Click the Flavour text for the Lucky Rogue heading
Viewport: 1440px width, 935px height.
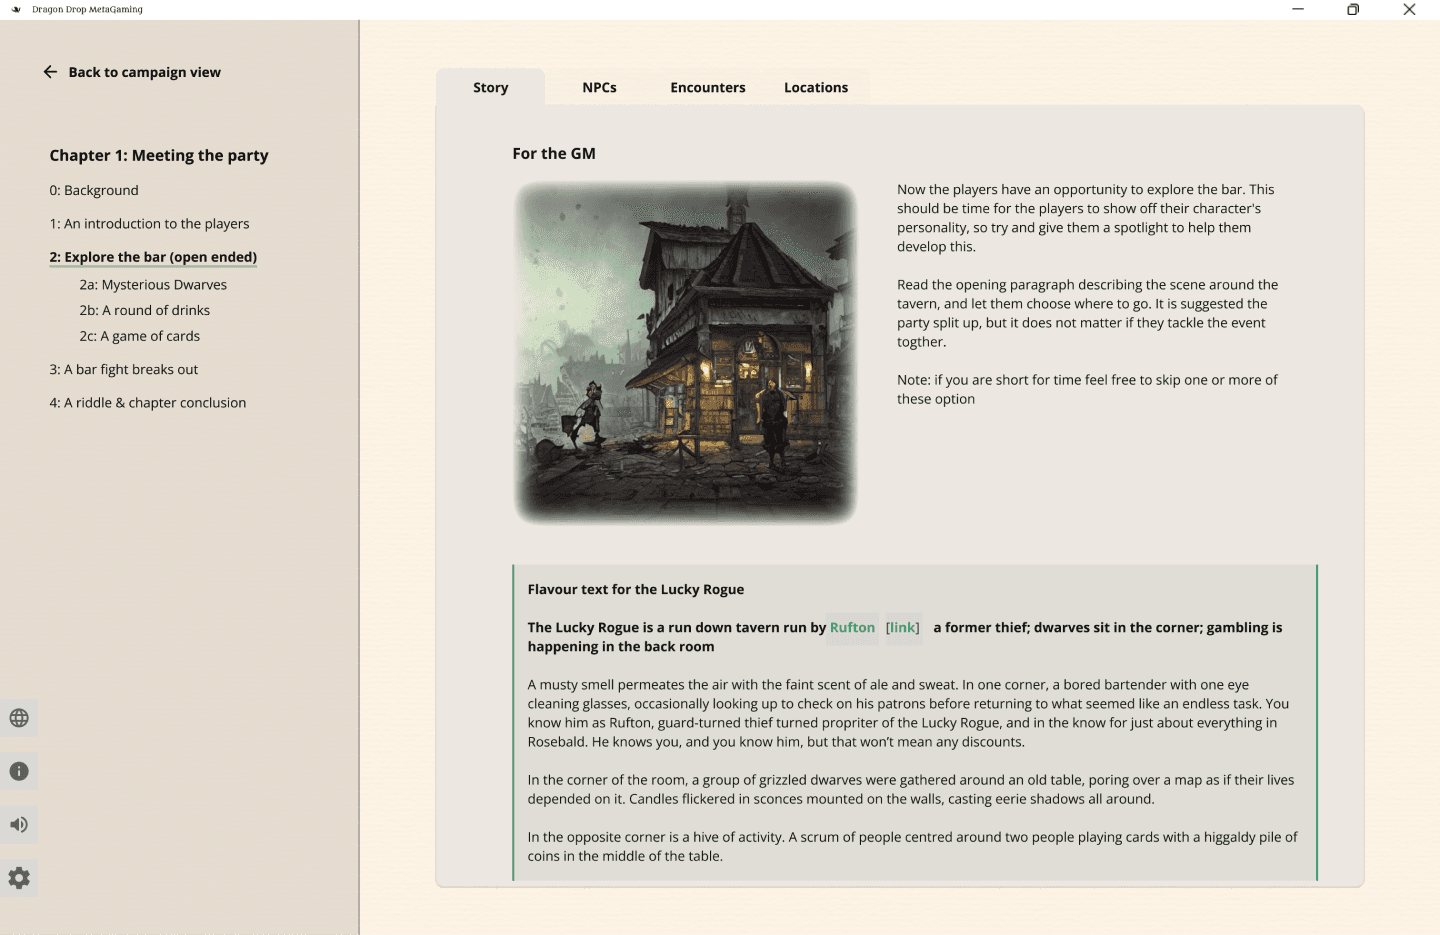coord(636,590)
